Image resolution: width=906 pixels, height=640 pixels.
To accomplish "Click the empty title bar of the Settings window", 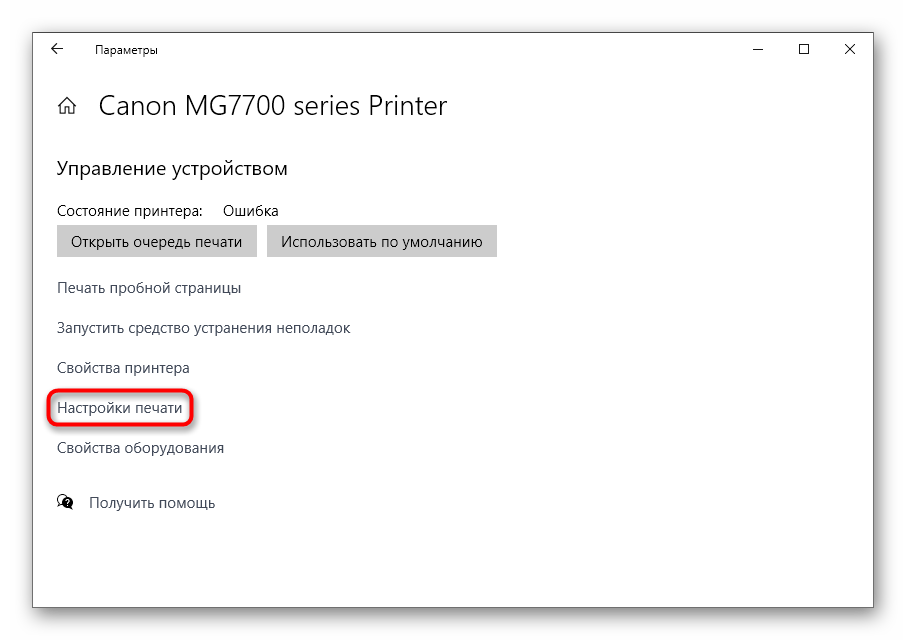I will pos(450,49).
